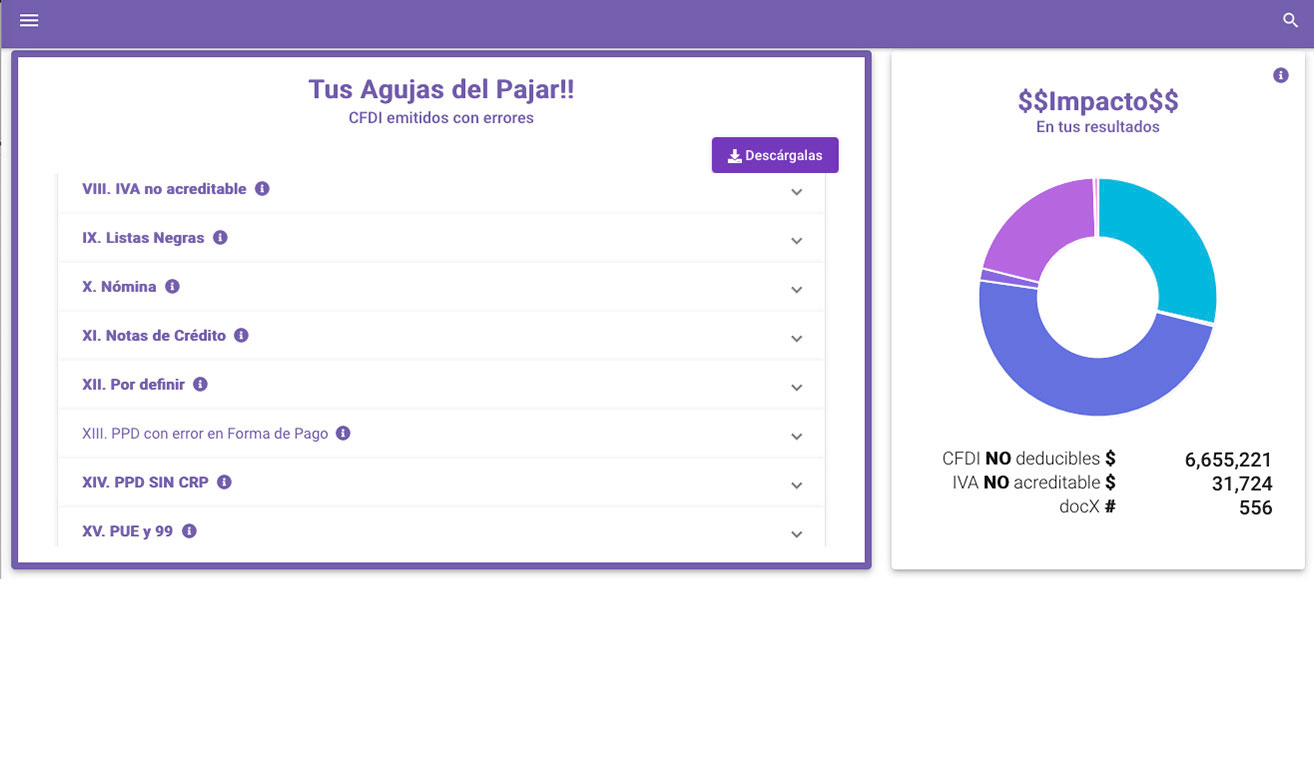The width and height of the screenshot is (1314, 783).
Task: Show info for IX. Listas Negras
Action: point(220,238)
